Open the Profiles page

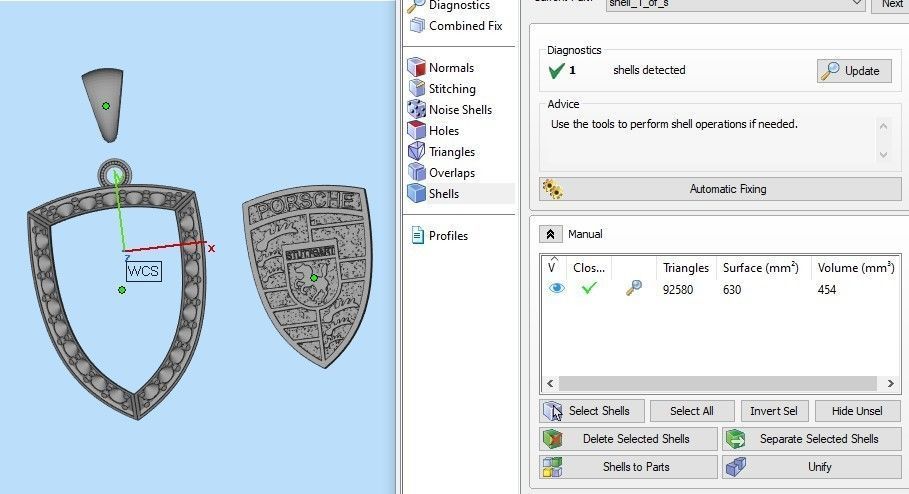(x=439, y=235)
